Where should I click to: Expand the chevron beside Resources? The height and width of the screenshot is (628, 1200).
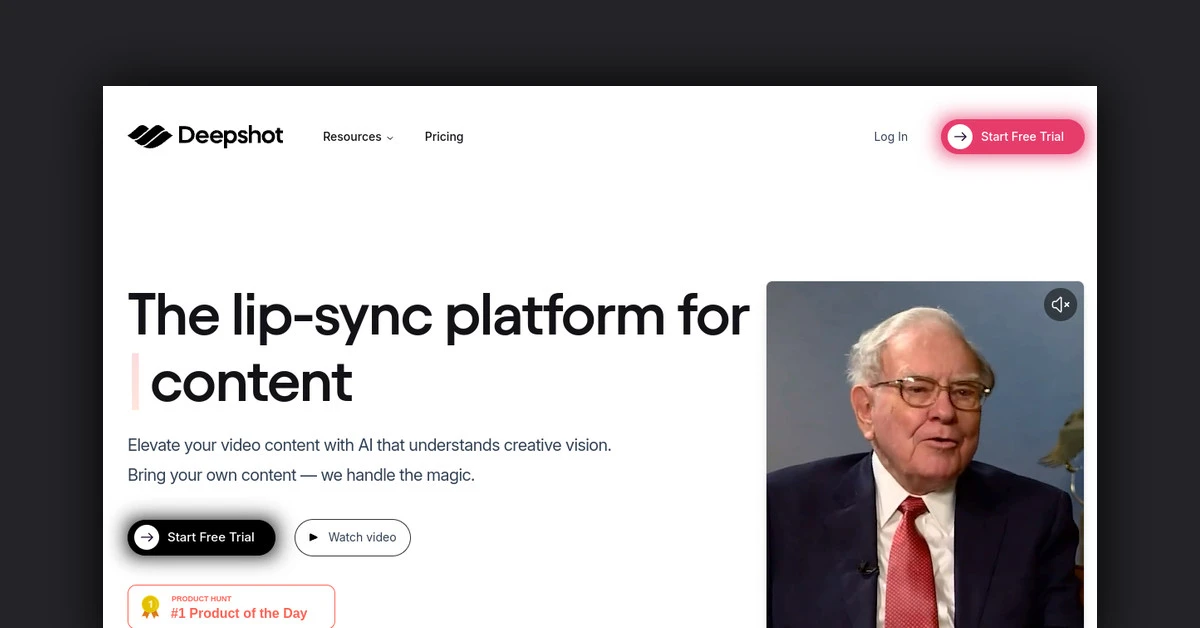click(390, 138)
